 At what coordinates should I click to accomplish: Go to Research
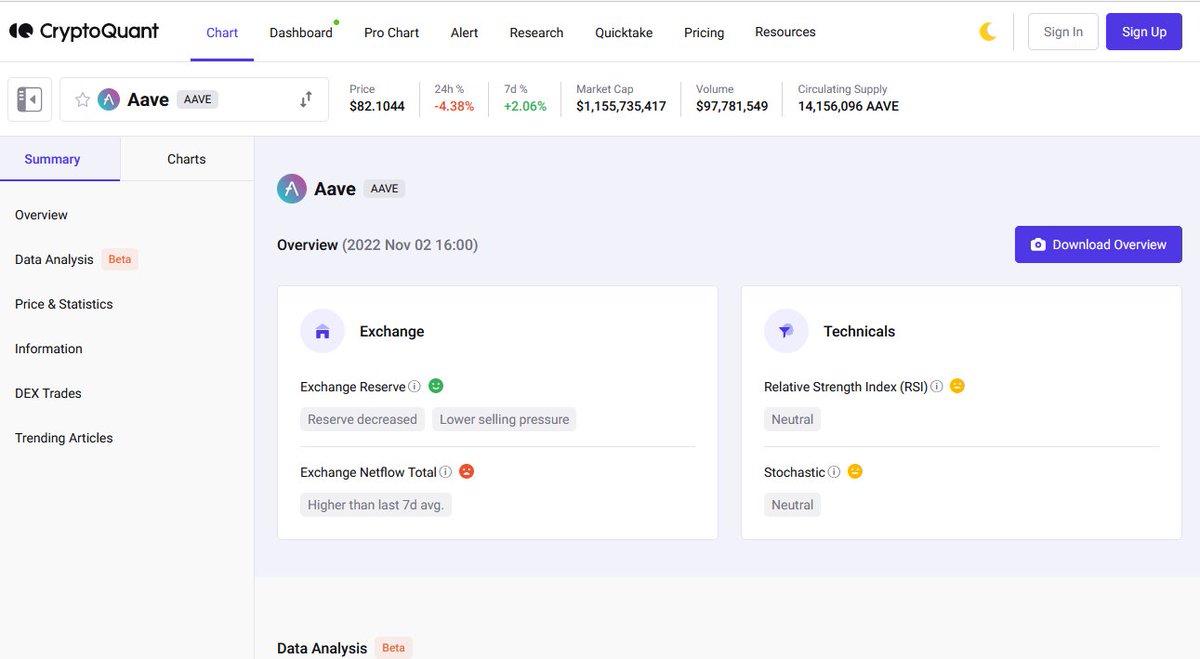[536, 32]
